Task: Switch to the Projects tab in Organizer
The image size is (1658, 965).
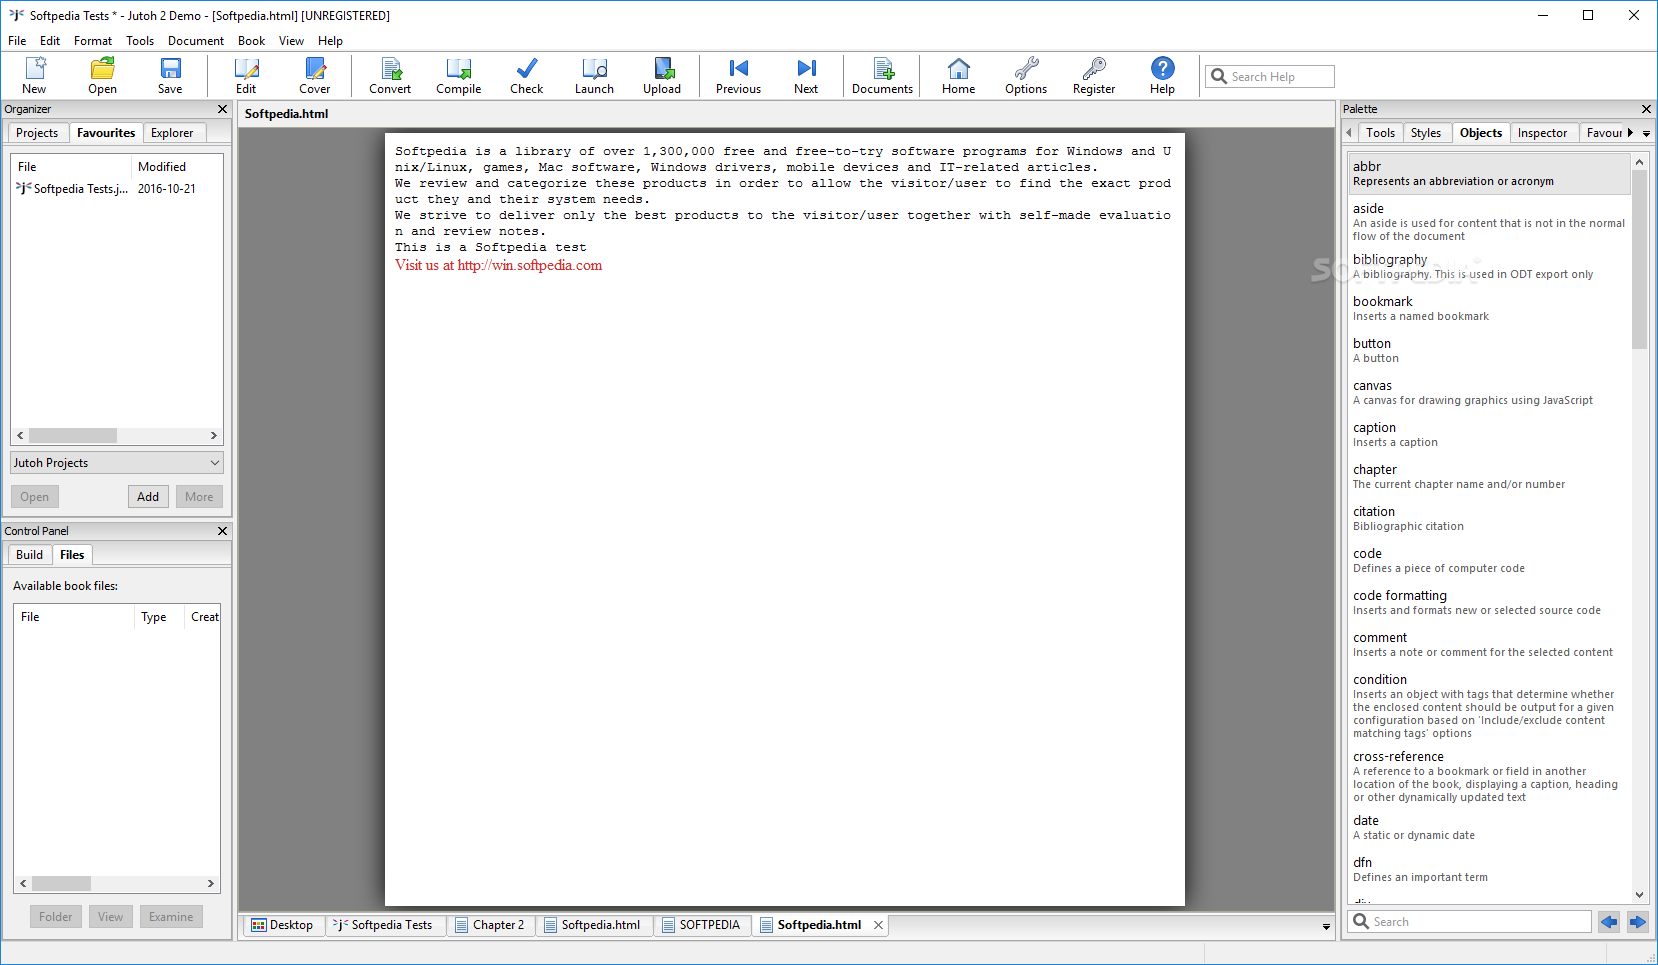Action: point(37,133)
